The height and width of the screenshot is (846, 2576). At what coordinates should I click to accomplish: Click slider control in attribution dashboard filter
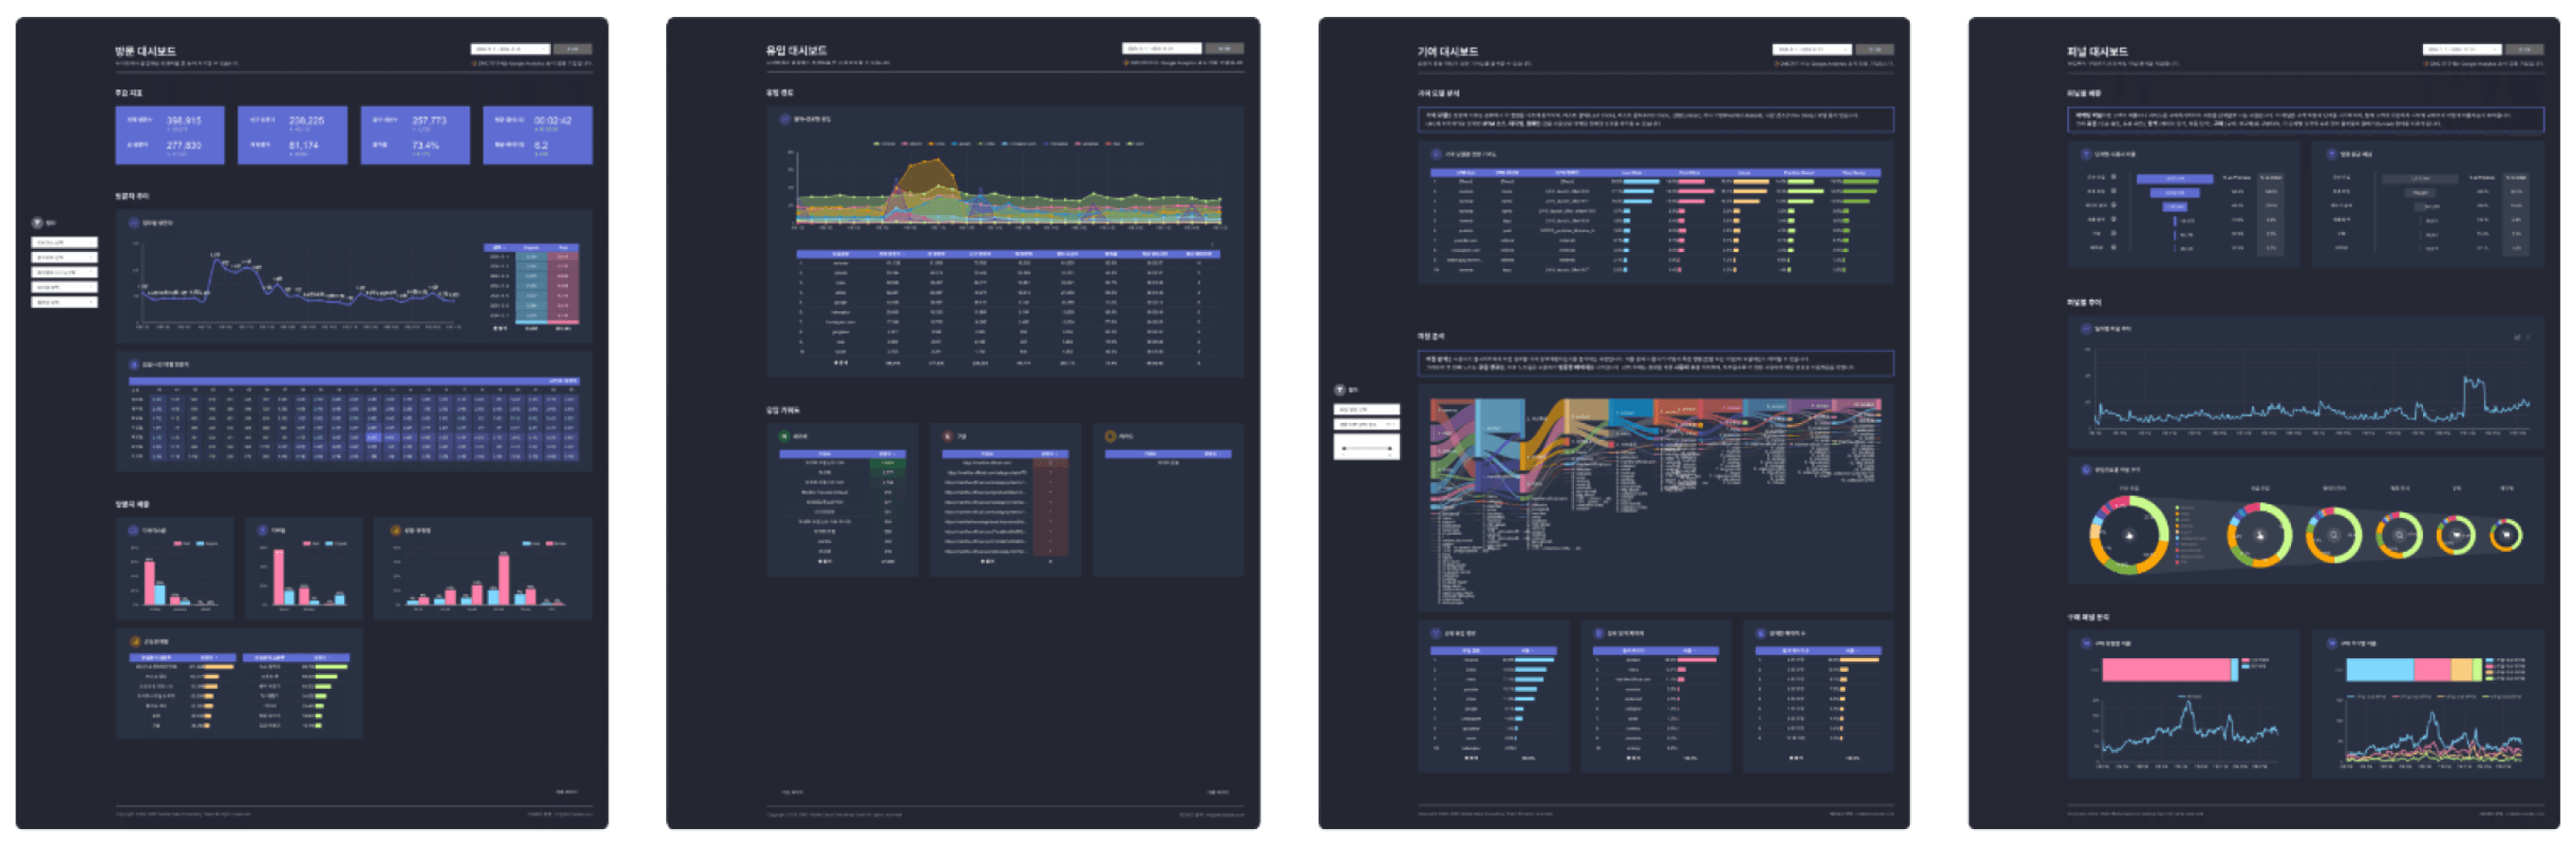(1367, 449)
